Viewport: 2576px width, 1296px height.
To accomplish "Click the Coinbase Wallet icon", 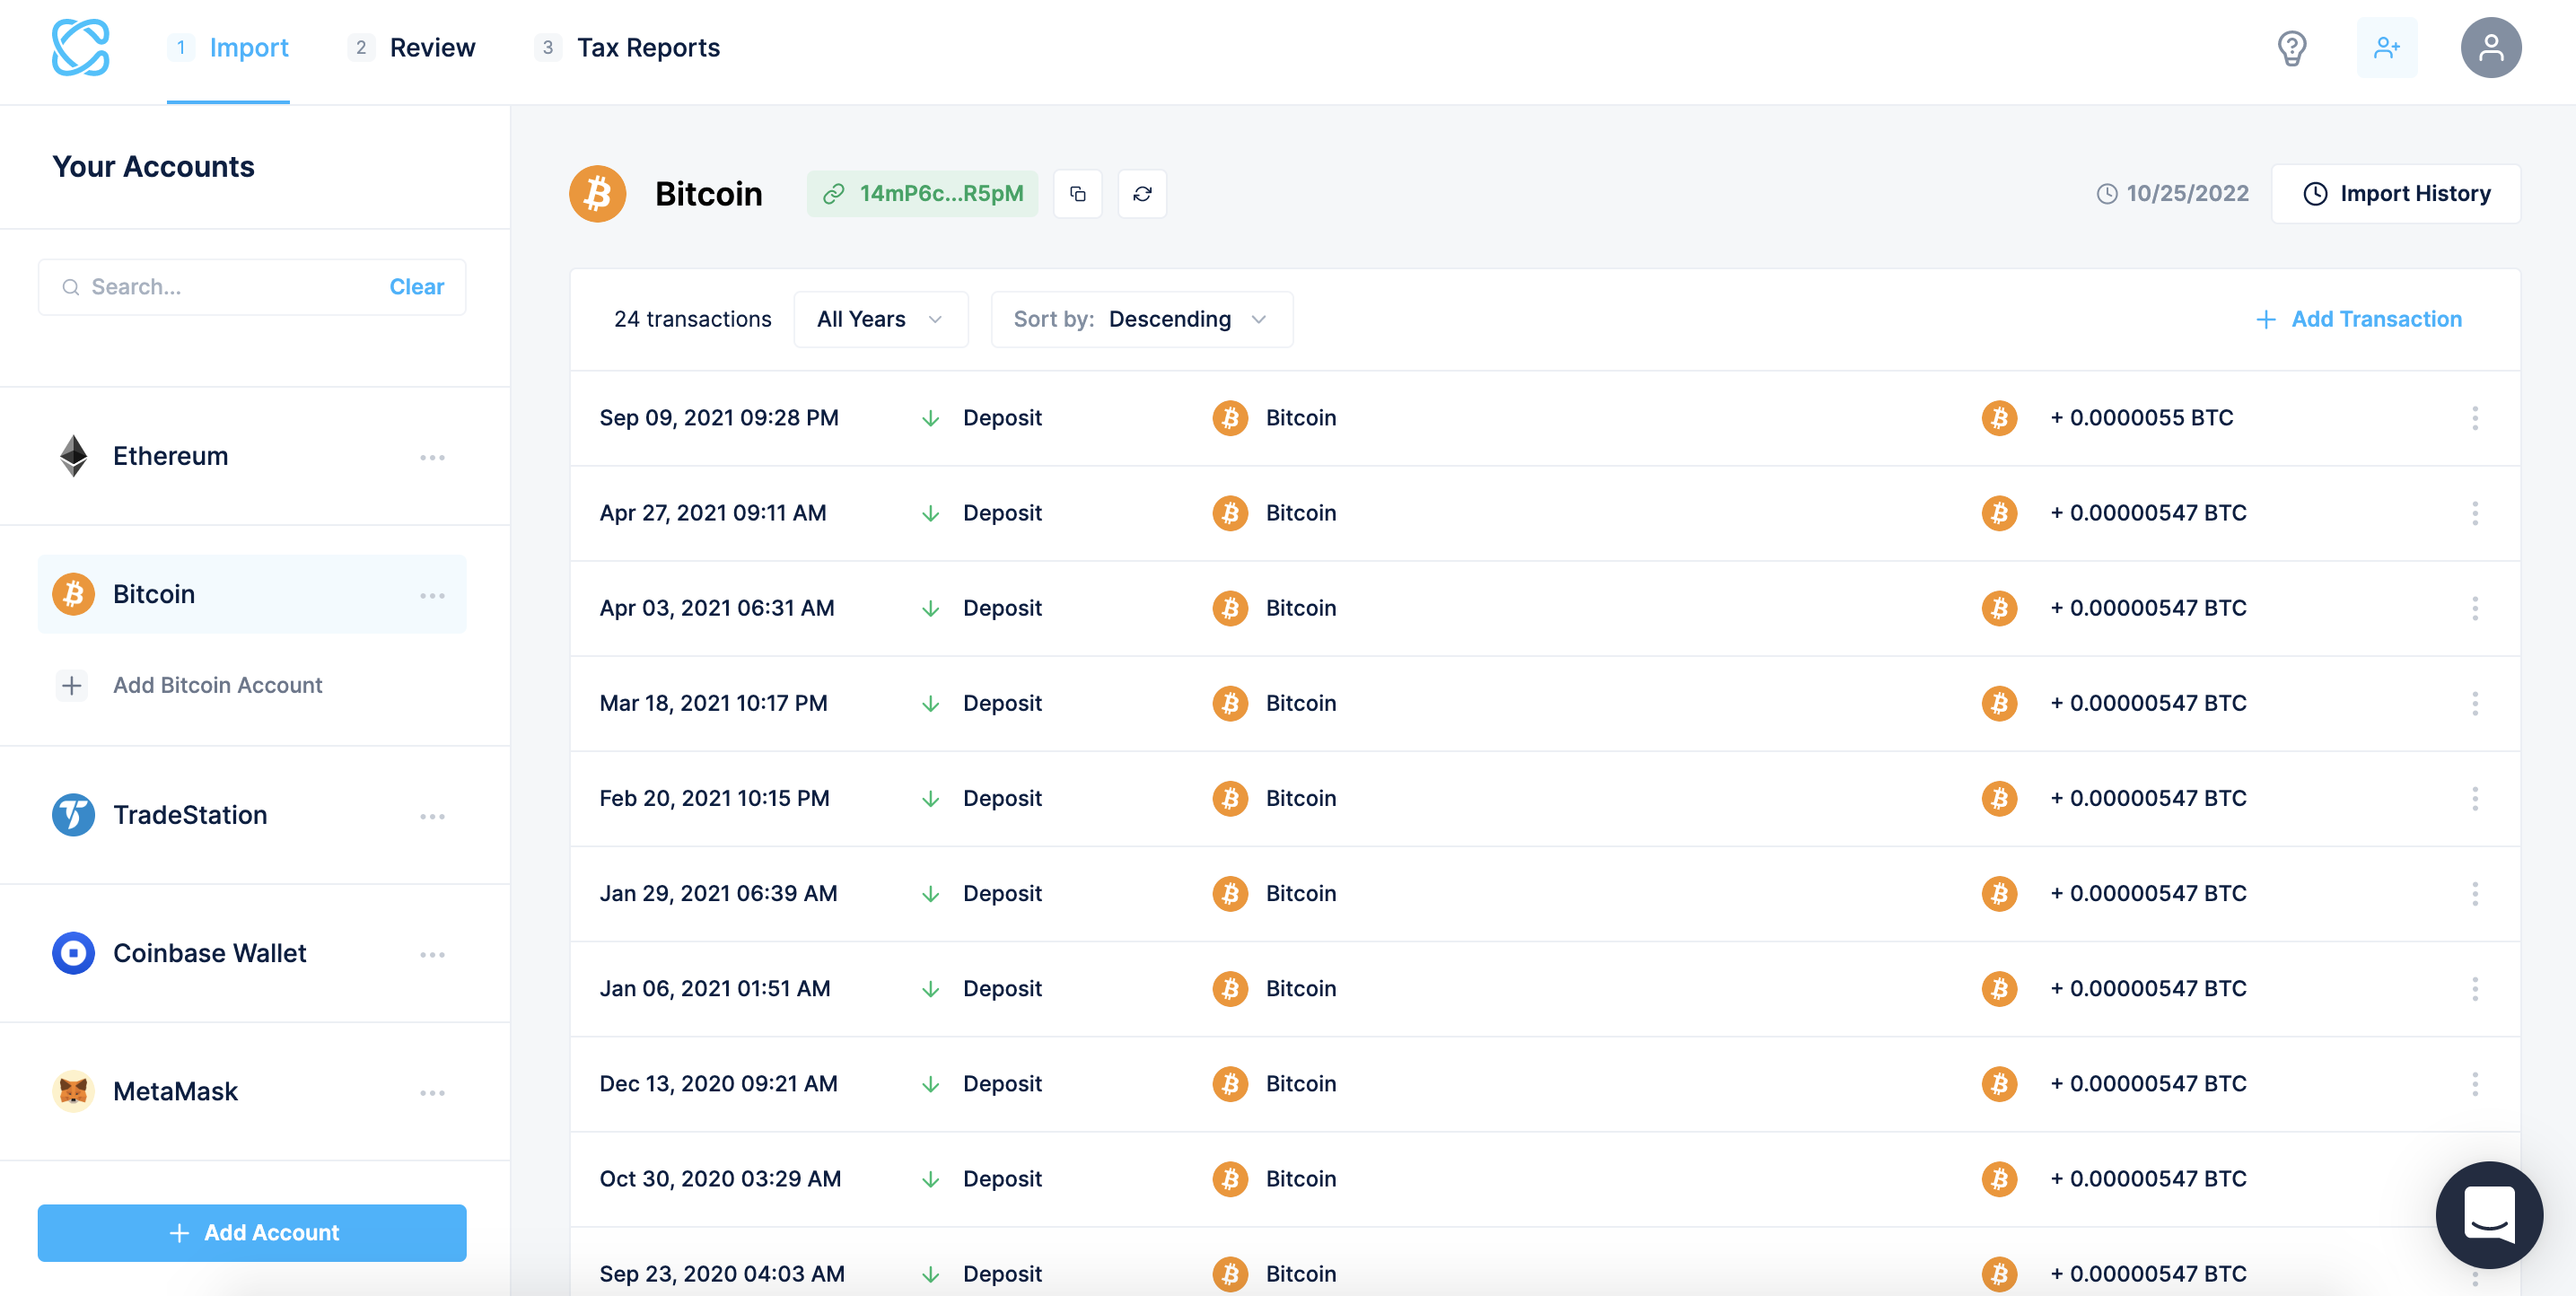I will coord(72,953).
